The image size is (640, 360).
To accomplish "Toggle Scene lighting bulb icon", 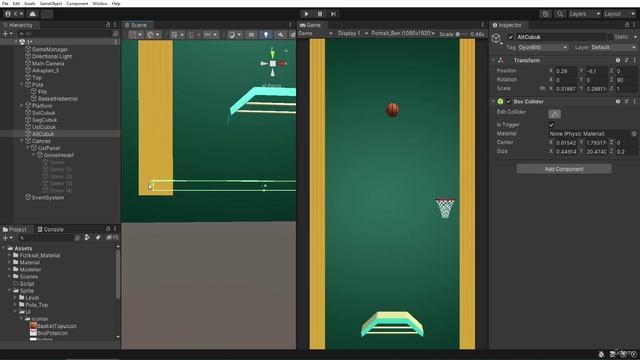I will [x=266, y=35].
